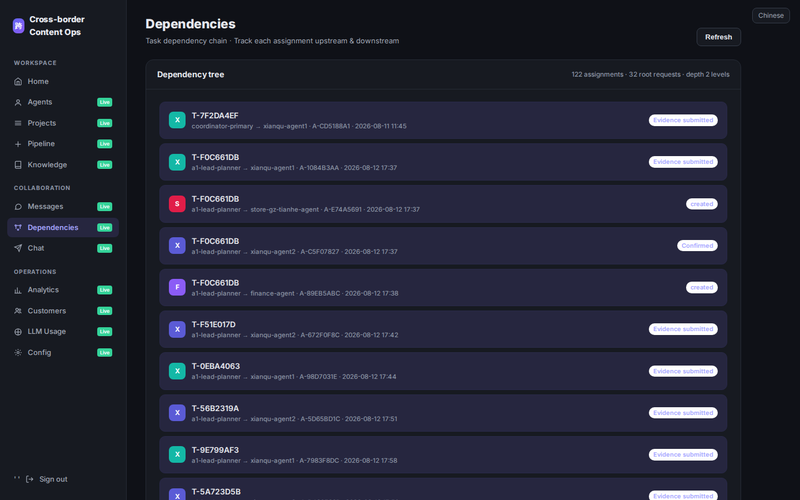Click the Live badge beside Messages
The width and height of the screenshot is (800, 500).
pos(105,207)
